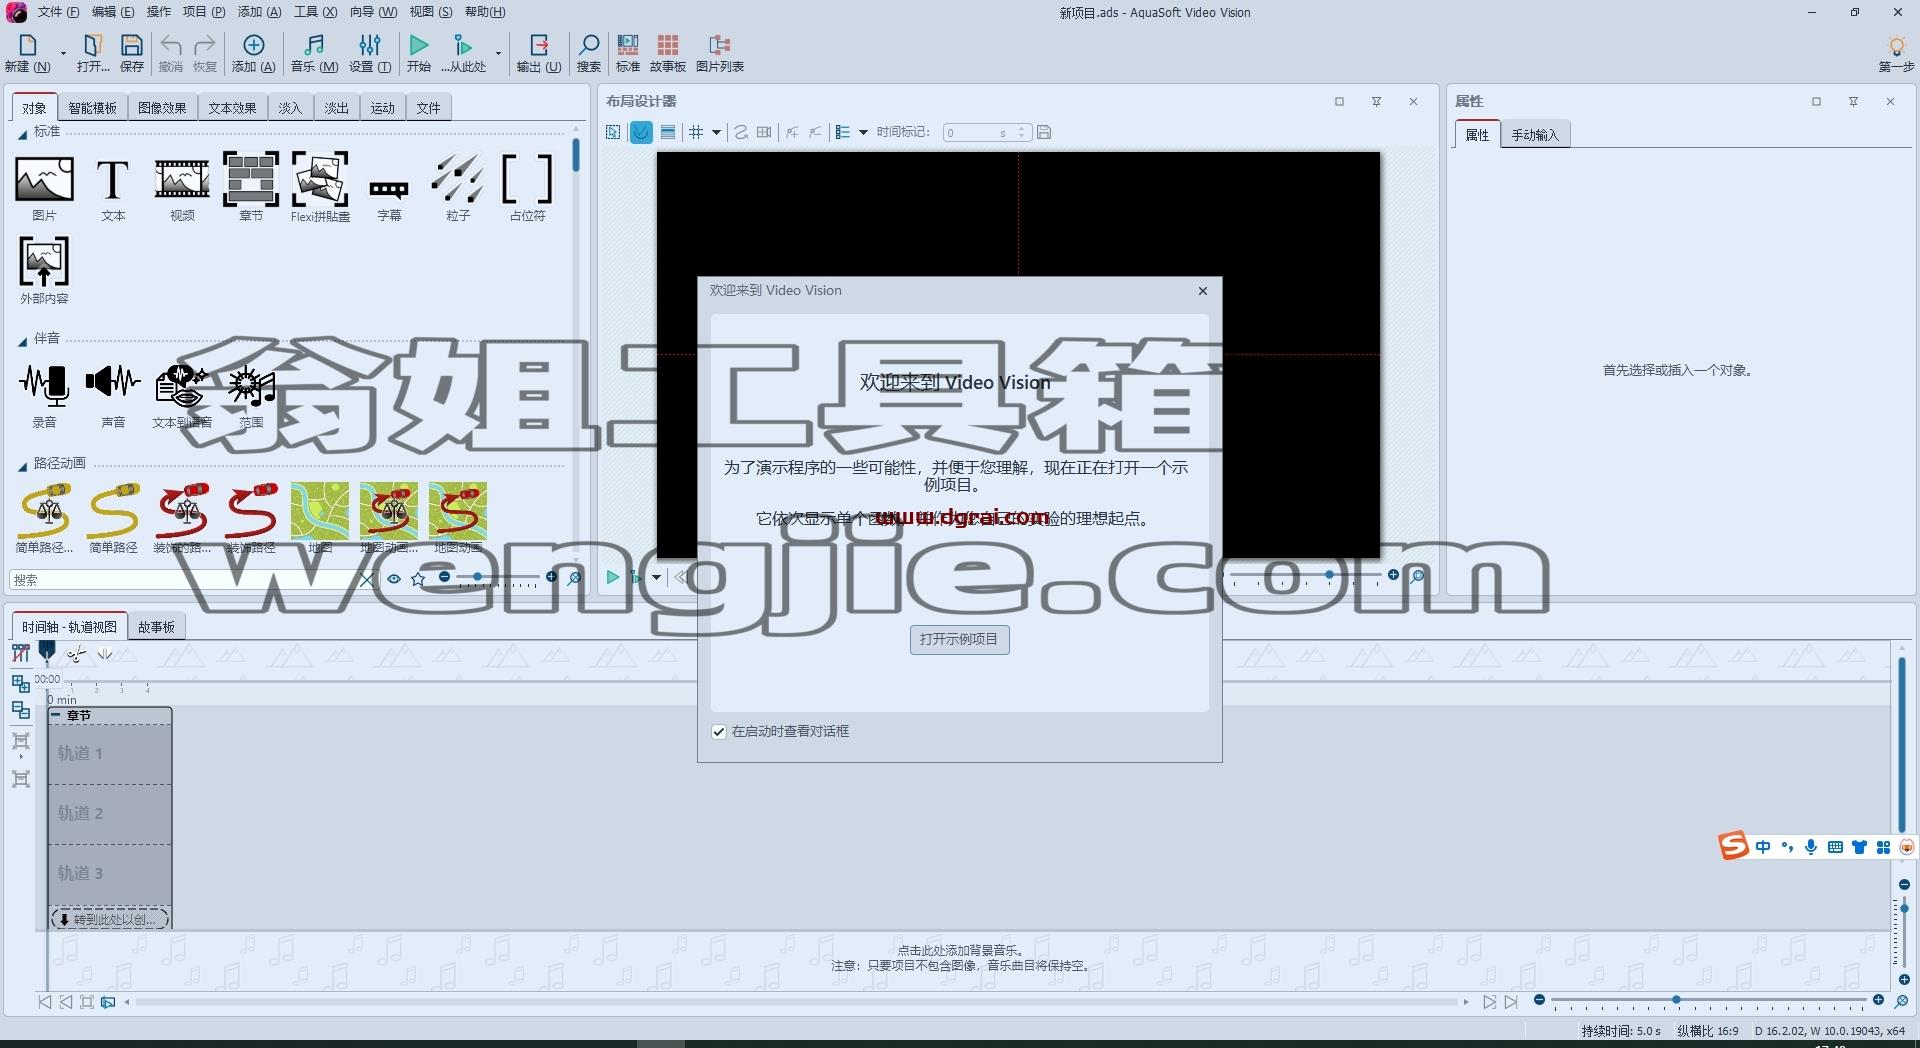Click 添加 (Add) plus toolbar icon
This screenshot has width=1920, height=1048.
tap(254, 53)
